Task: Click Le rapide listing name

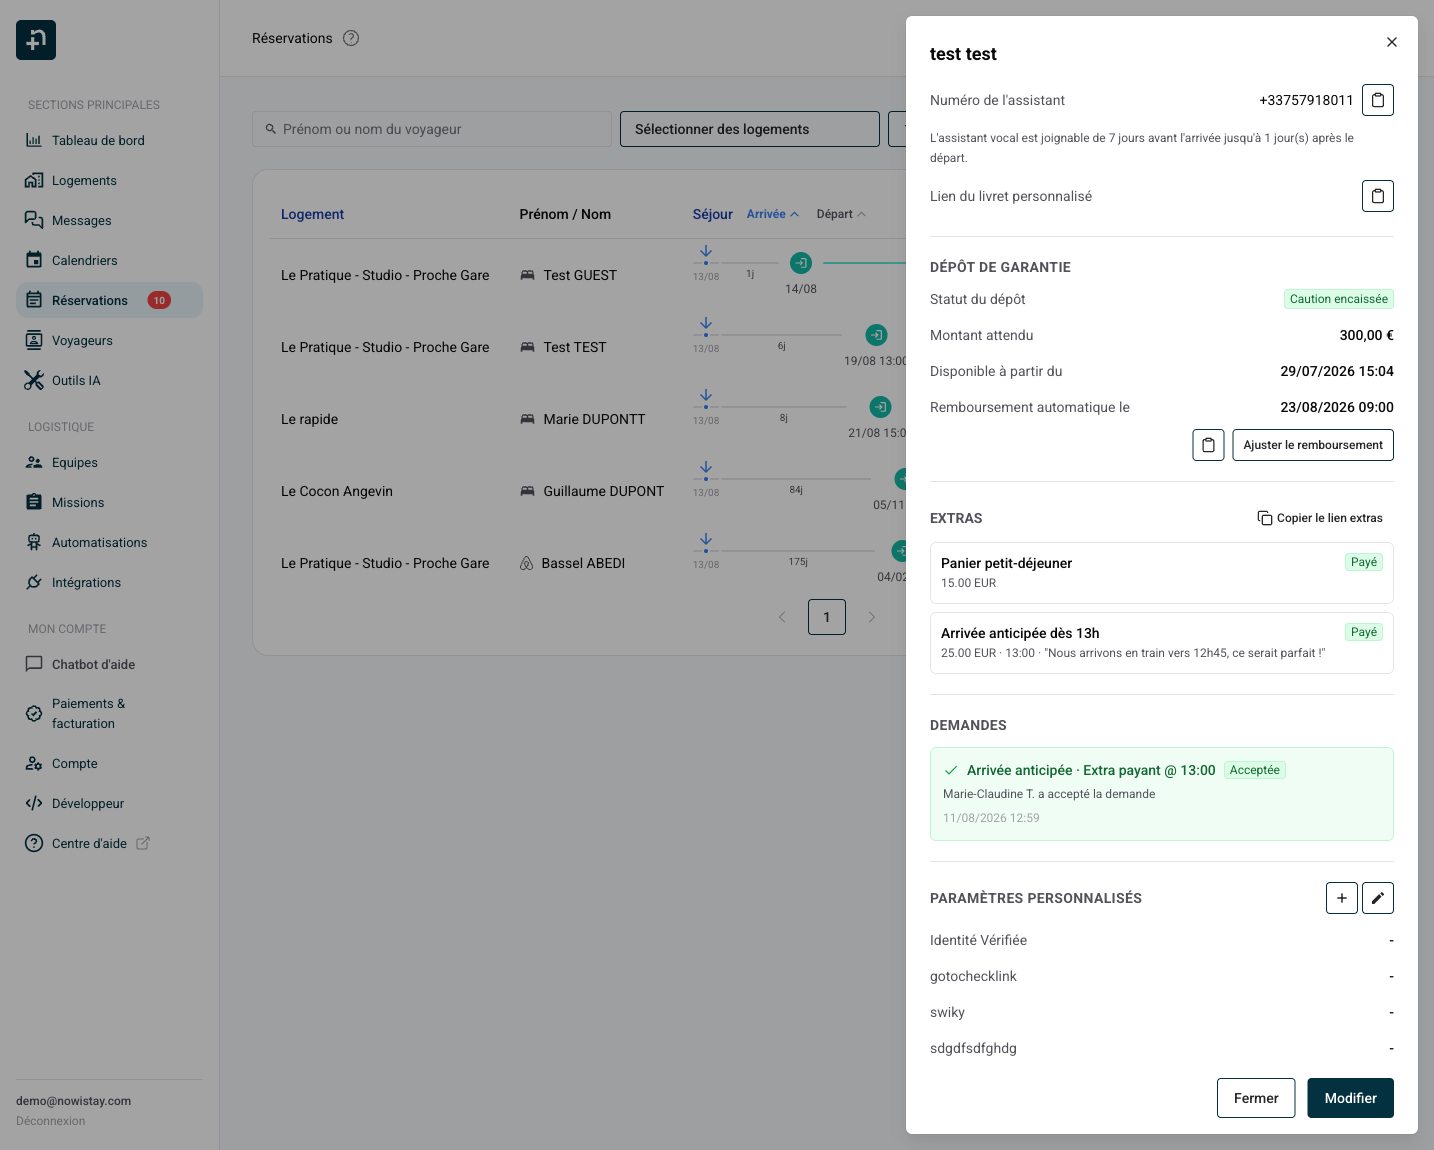Action: (309, 419)
